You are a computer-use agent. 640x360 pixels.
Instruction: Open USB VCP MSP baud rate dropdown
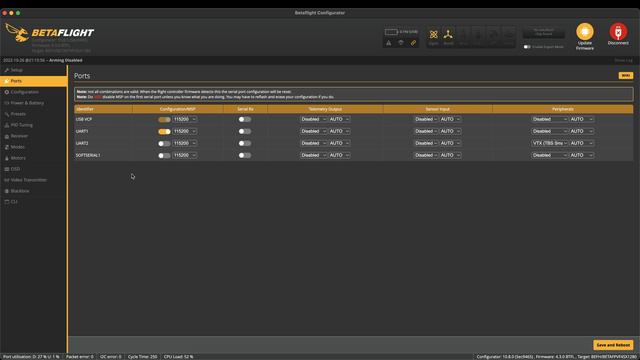tap(185, 119)
